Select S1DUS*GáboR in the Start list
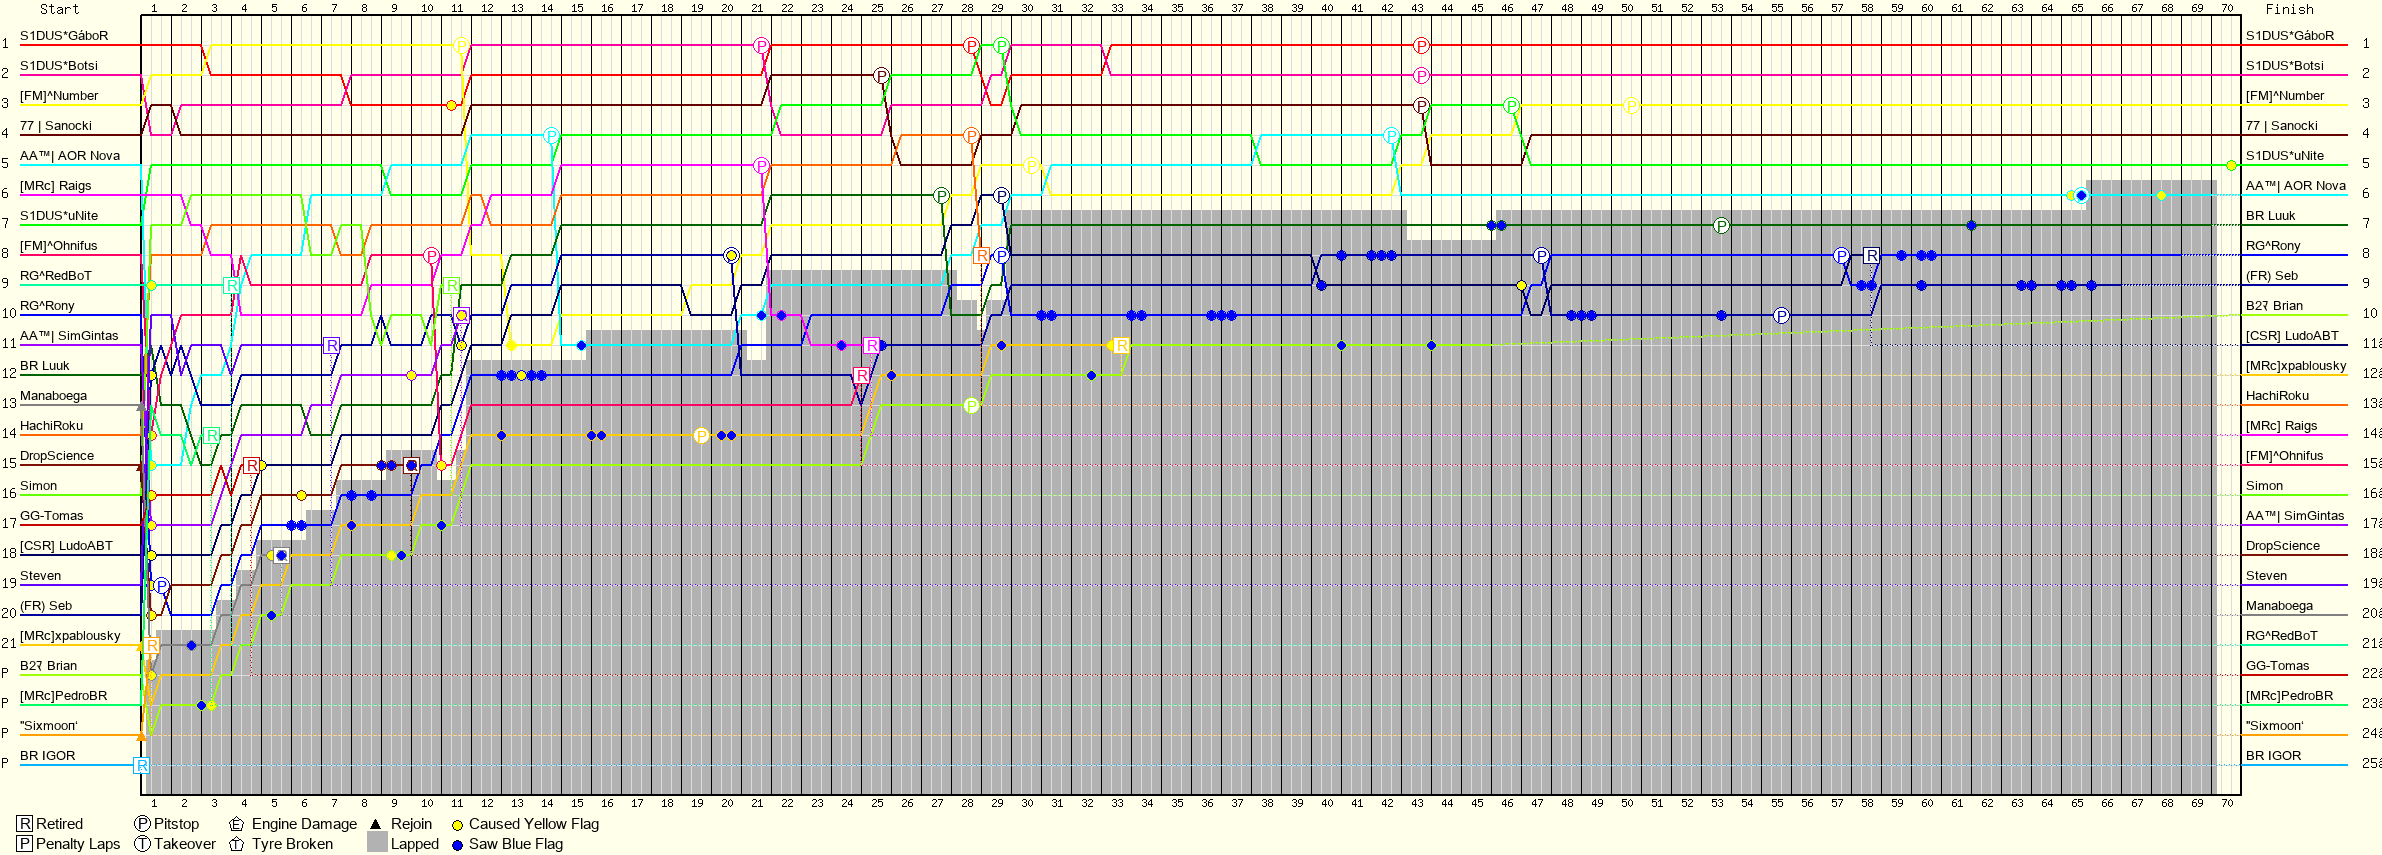This screenshot has height=855, width=2382. (x=64, y=36)
